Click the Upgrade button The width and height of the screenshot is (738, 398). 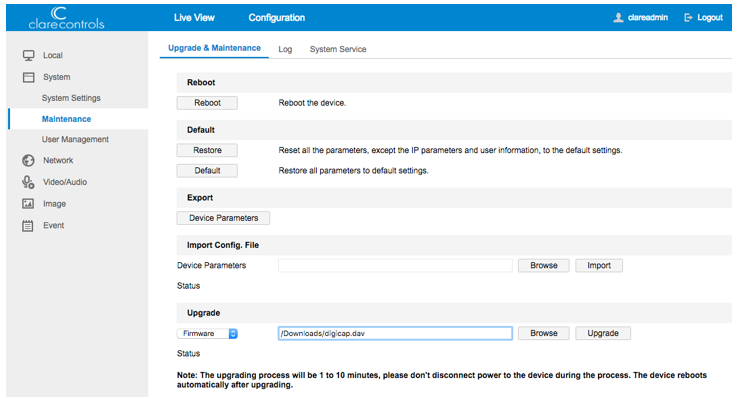[603, 333]
